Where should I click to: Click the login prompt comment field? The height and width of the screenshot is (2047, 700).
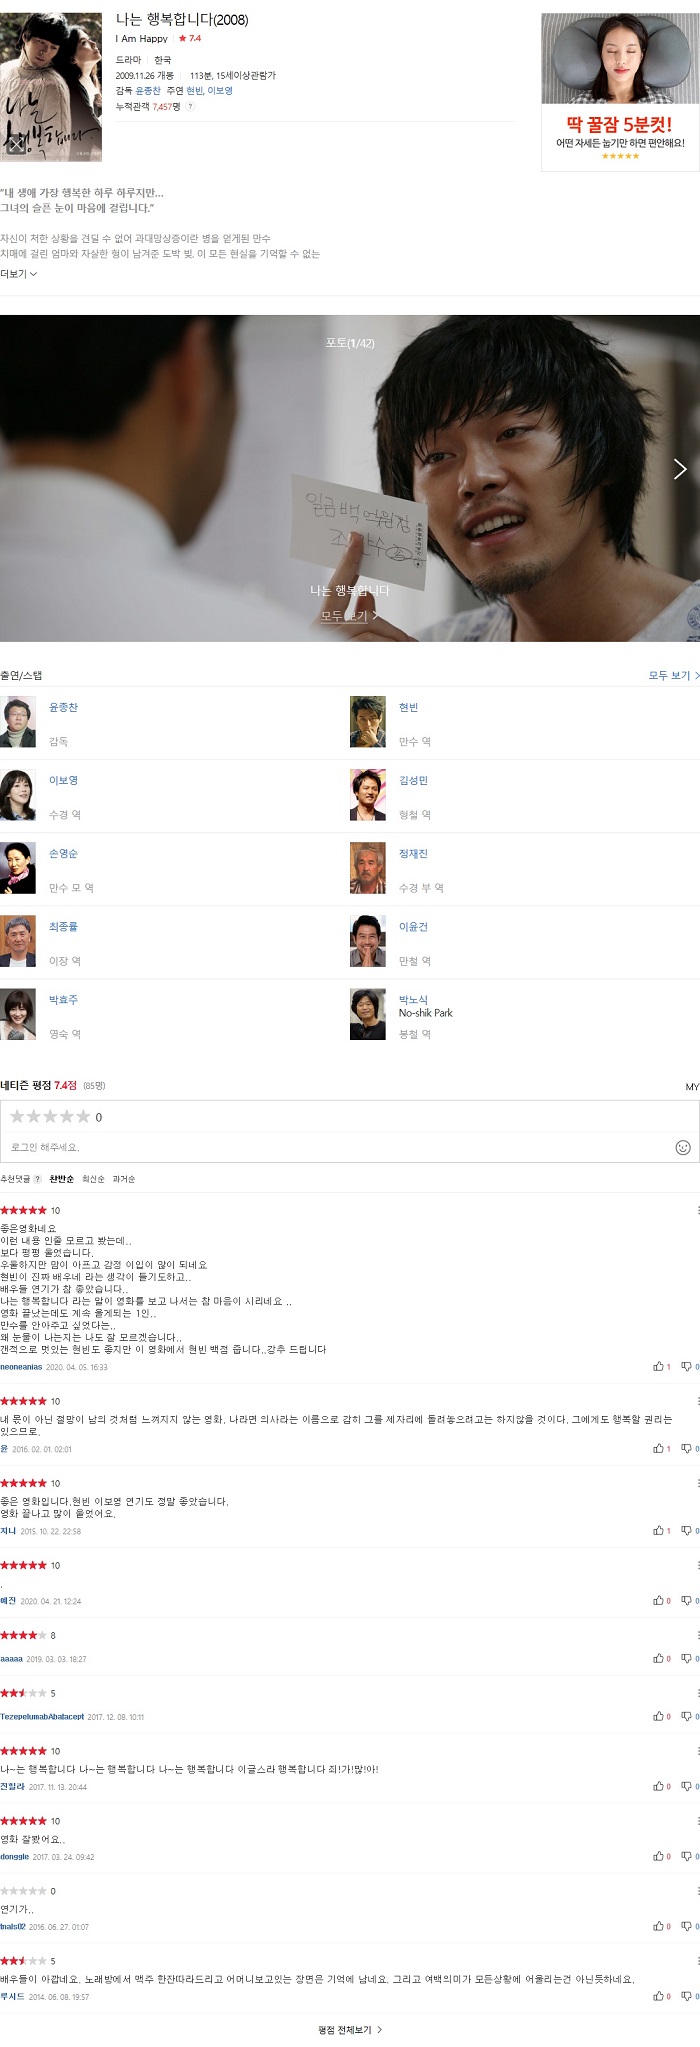tap(340, 1147)
